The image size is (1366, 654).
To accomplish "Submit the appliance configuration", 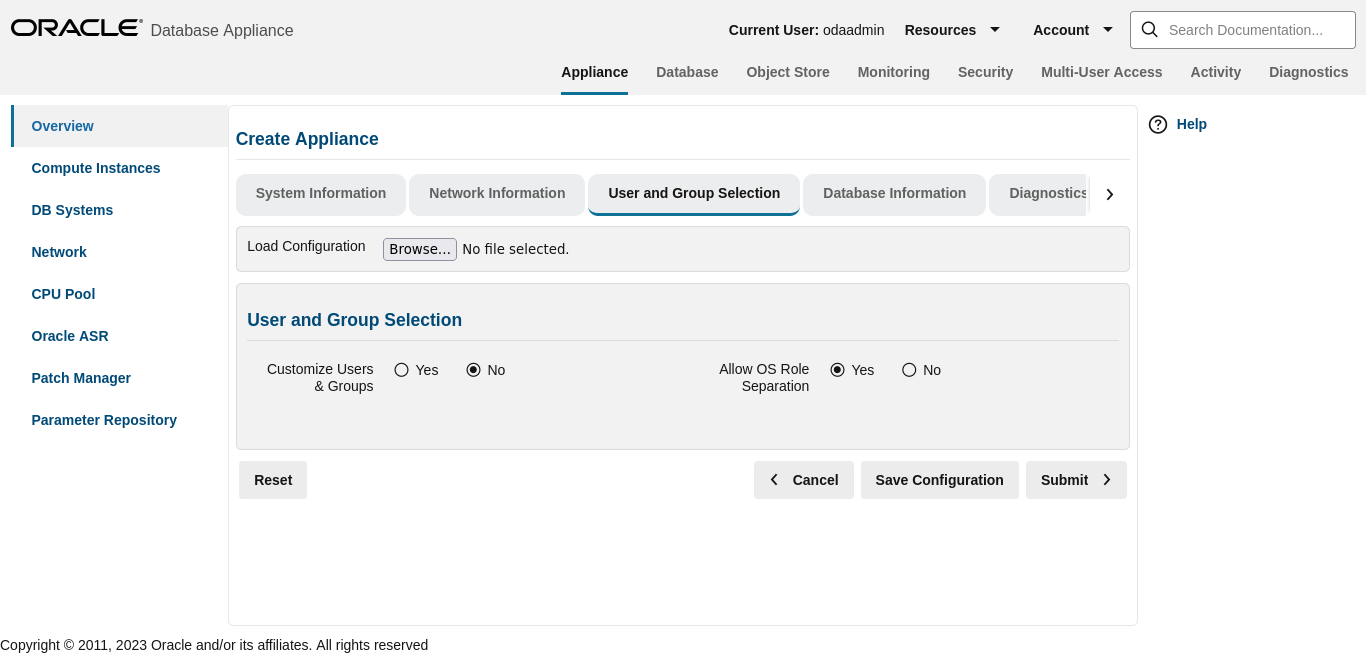I will point(1075,480).
